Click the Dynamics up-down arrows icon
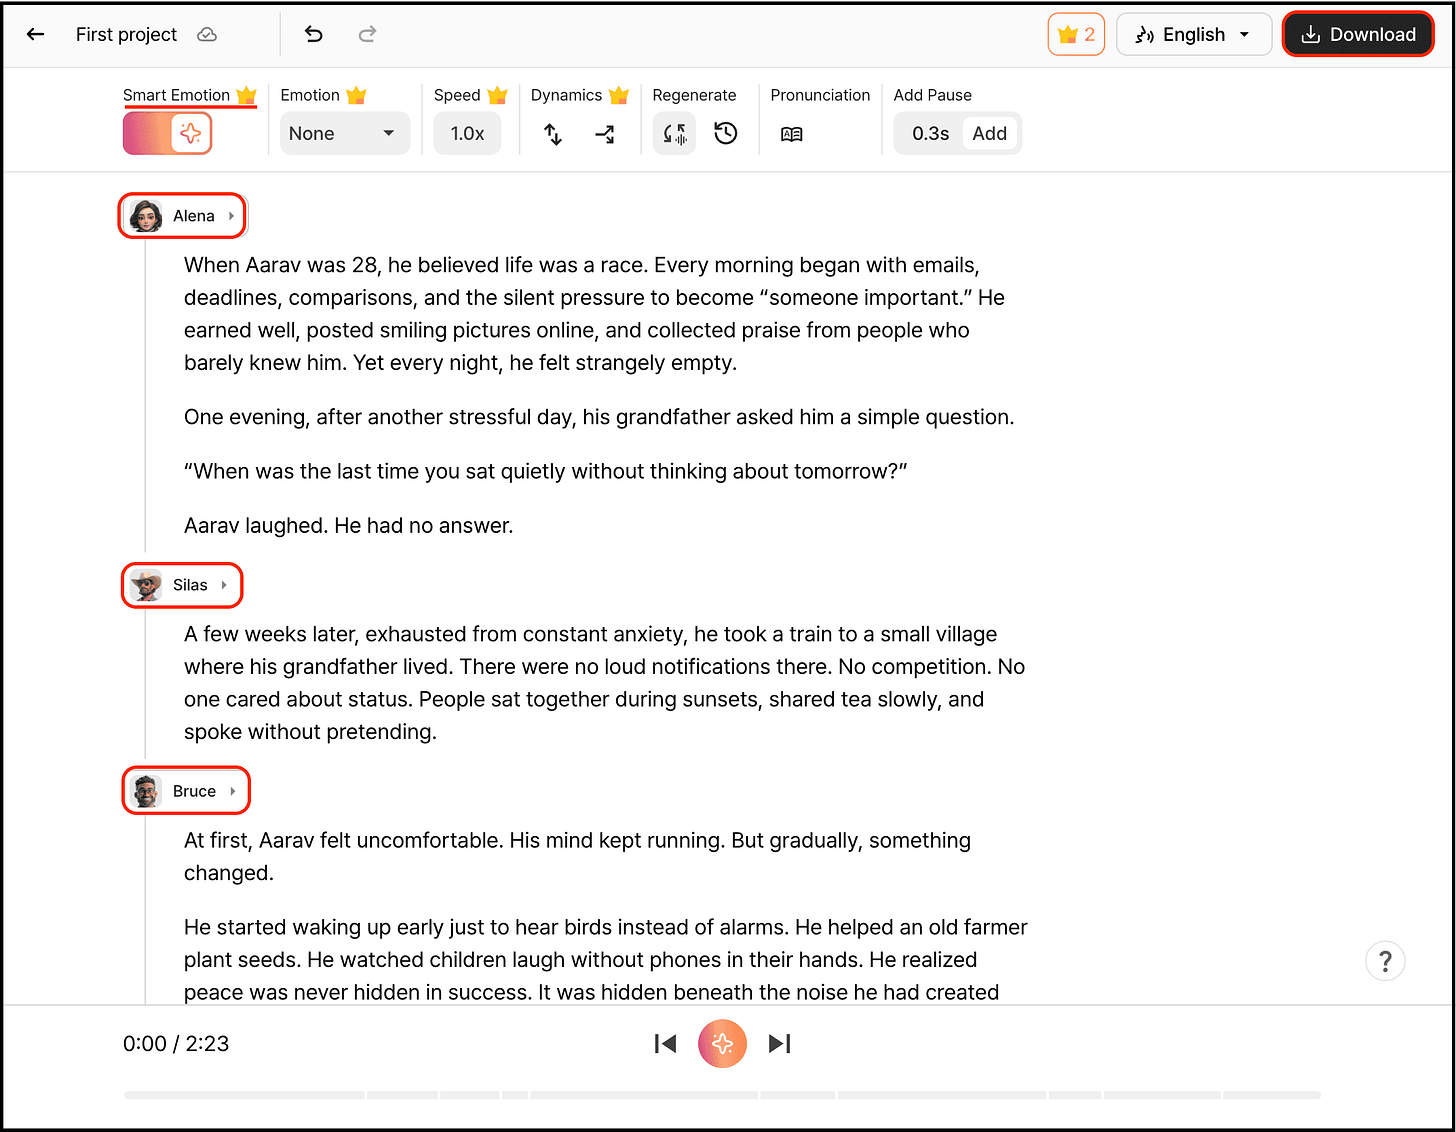1456x1132 pixels. 553,133
